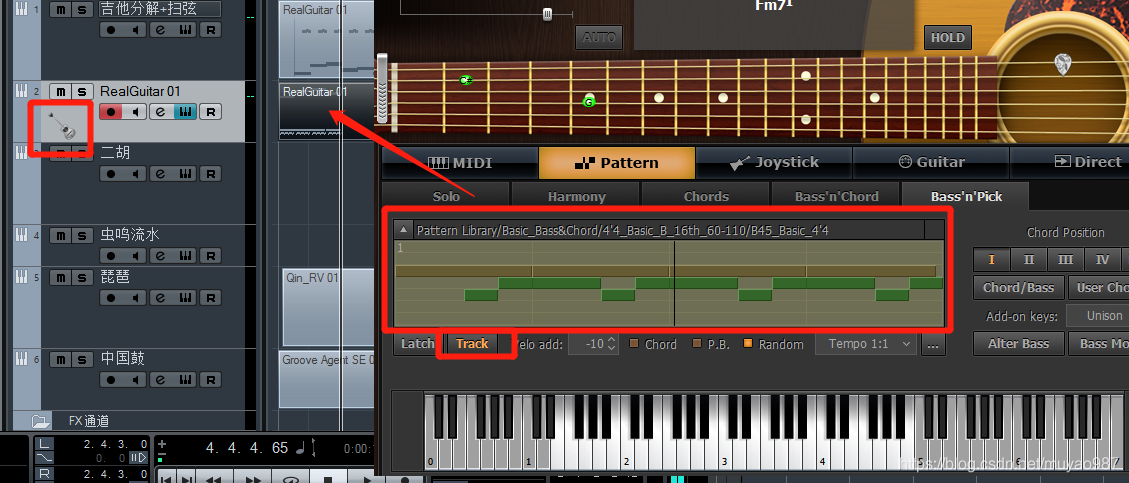Open instrument editor on 琵琶 track

[185, 297]
